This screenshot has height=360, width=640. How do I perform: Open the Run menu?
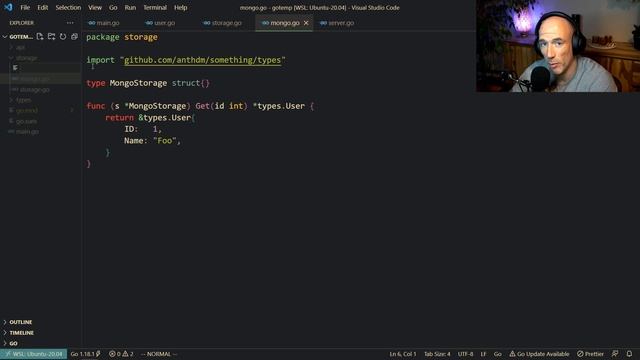[x=130, y=7]
